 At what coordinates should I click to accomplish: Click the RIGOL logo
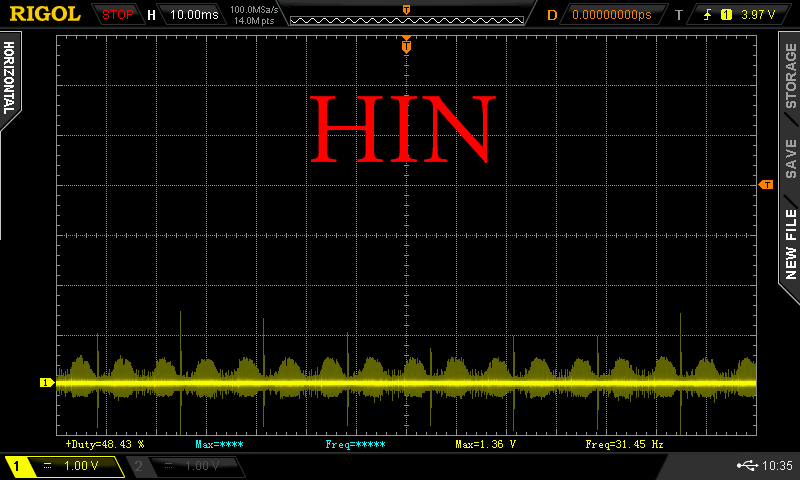pyautogui.click(x=45, y=14)
